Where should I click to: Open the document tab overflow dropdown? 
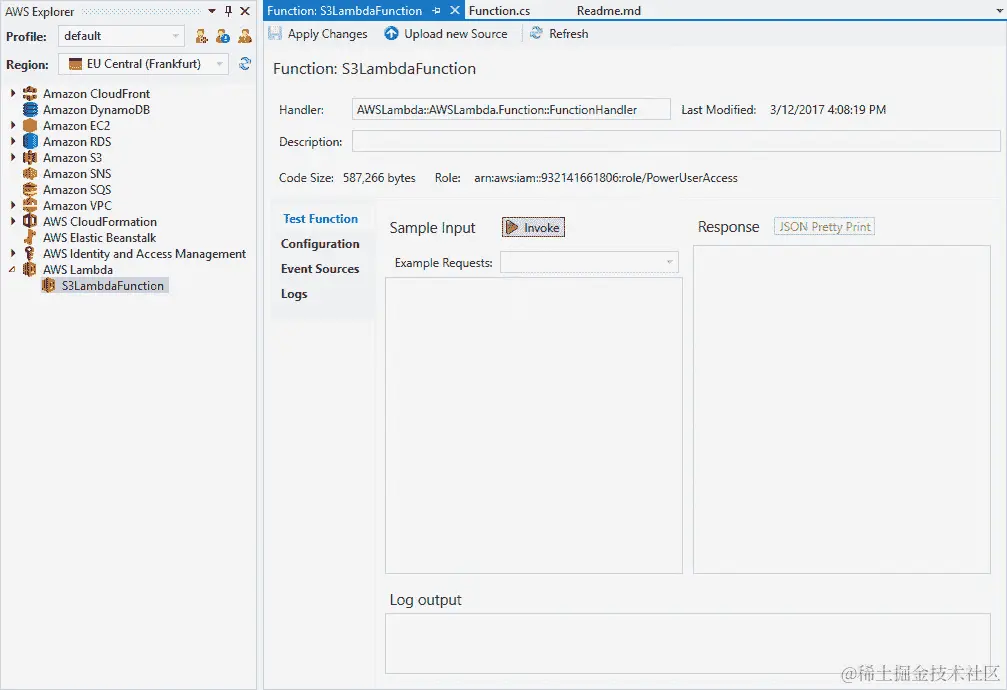pos(999,11)
